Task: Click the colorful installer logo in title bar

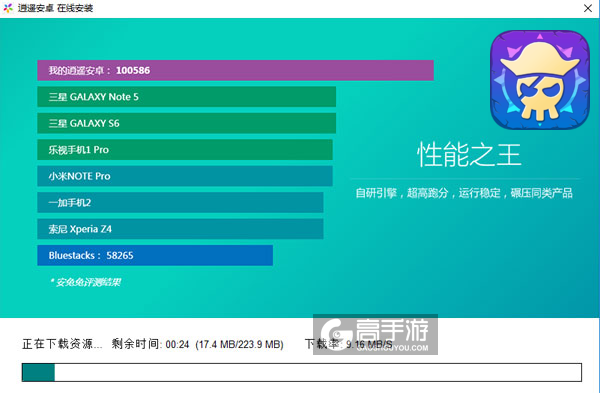Action: pos(8,8)
